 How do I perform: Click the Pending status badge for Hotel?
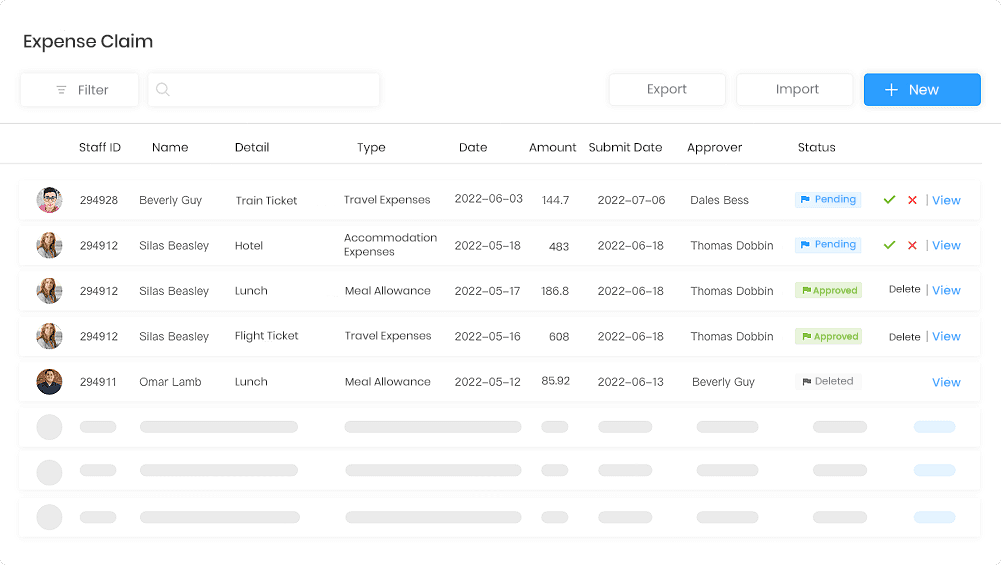827,245
